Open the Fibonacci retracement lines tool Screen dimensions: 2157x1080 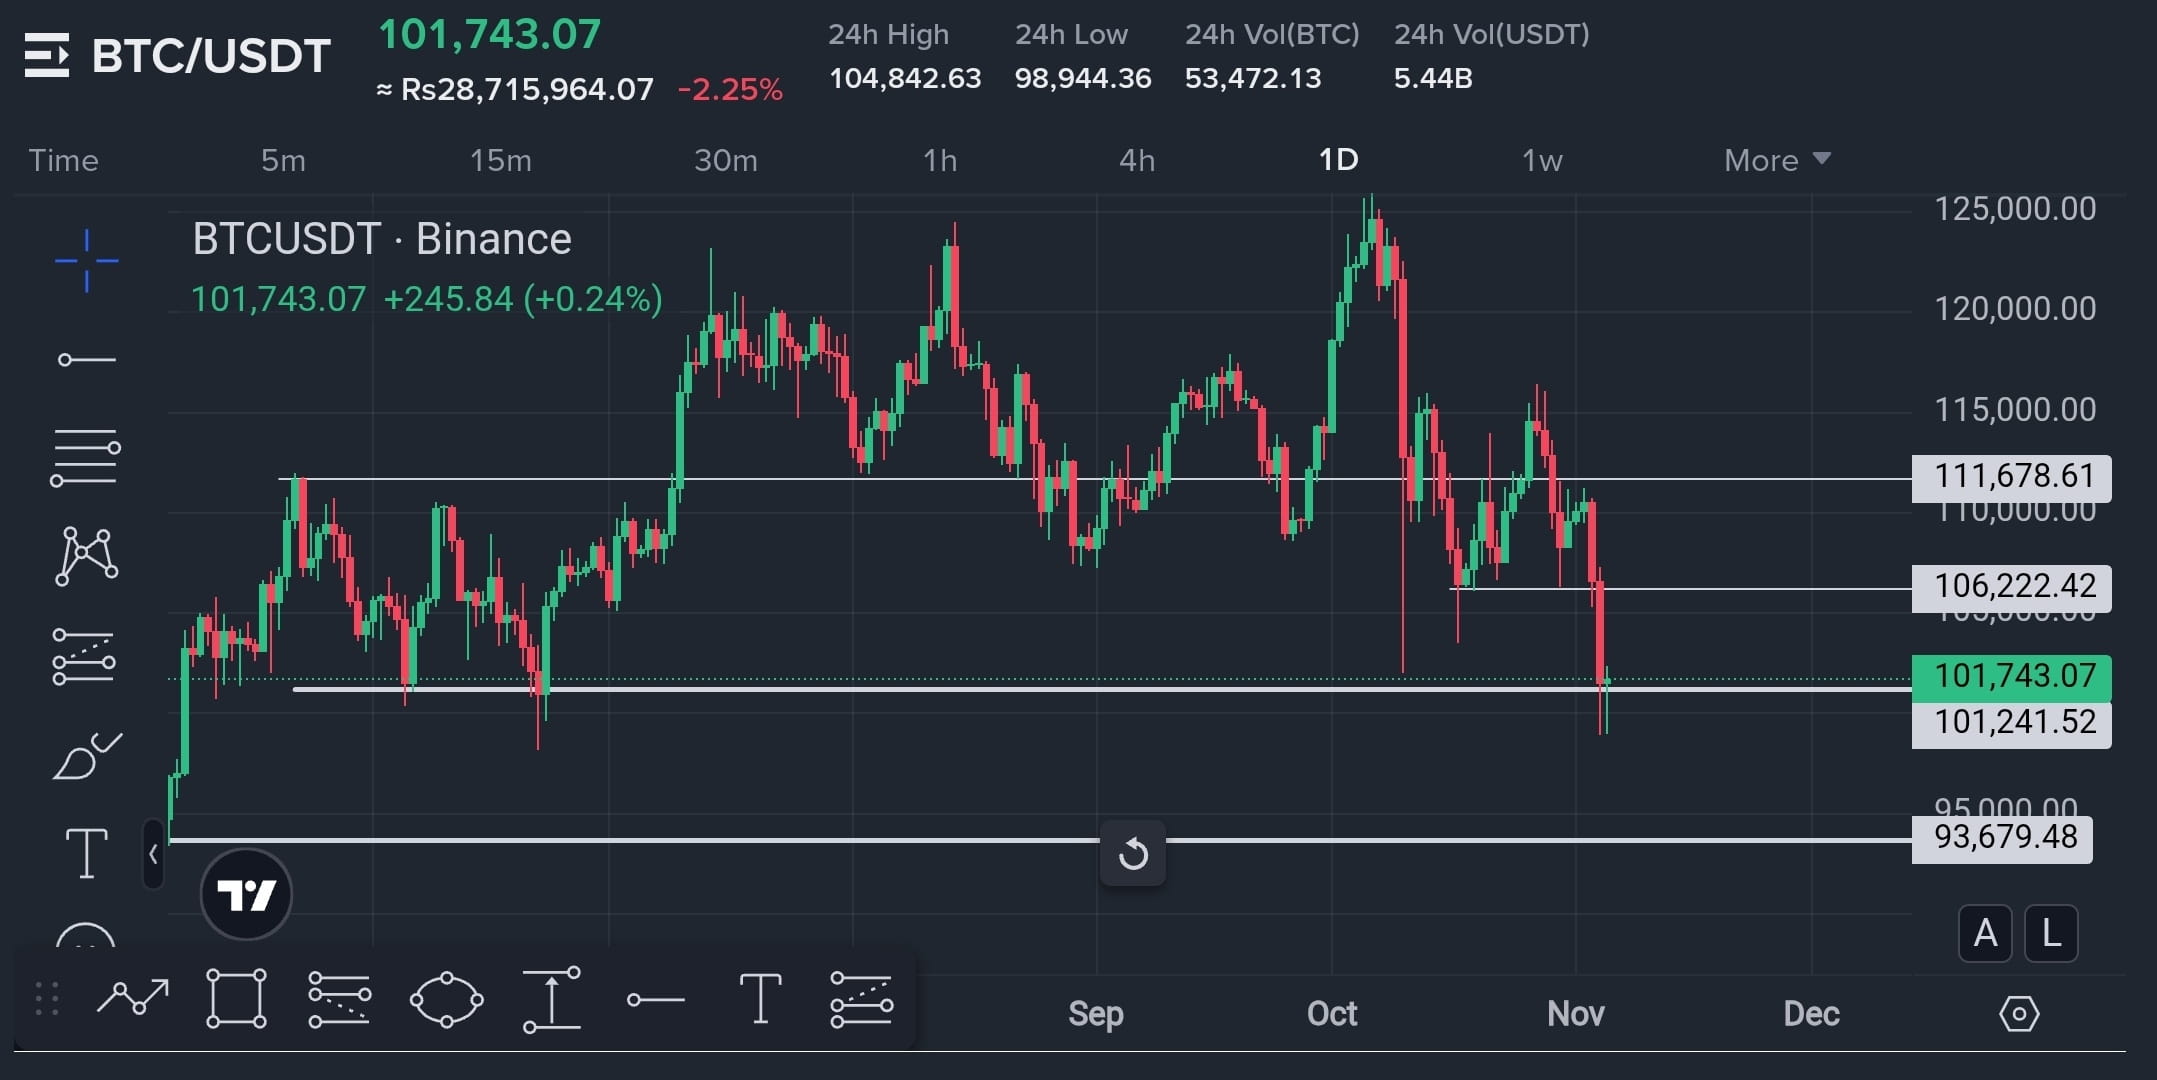[86, 458]
